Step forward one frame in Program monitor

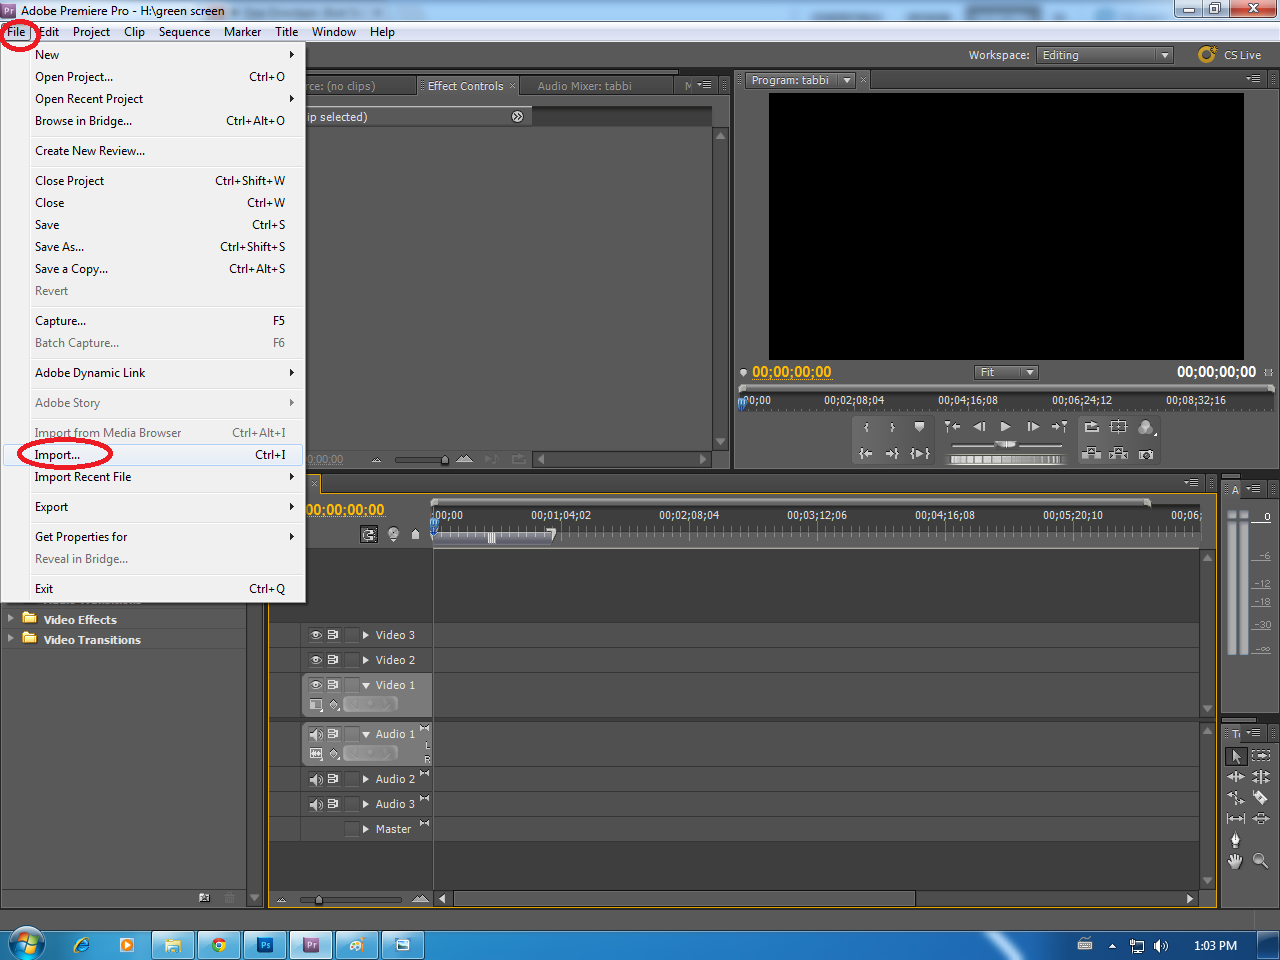1033,427
